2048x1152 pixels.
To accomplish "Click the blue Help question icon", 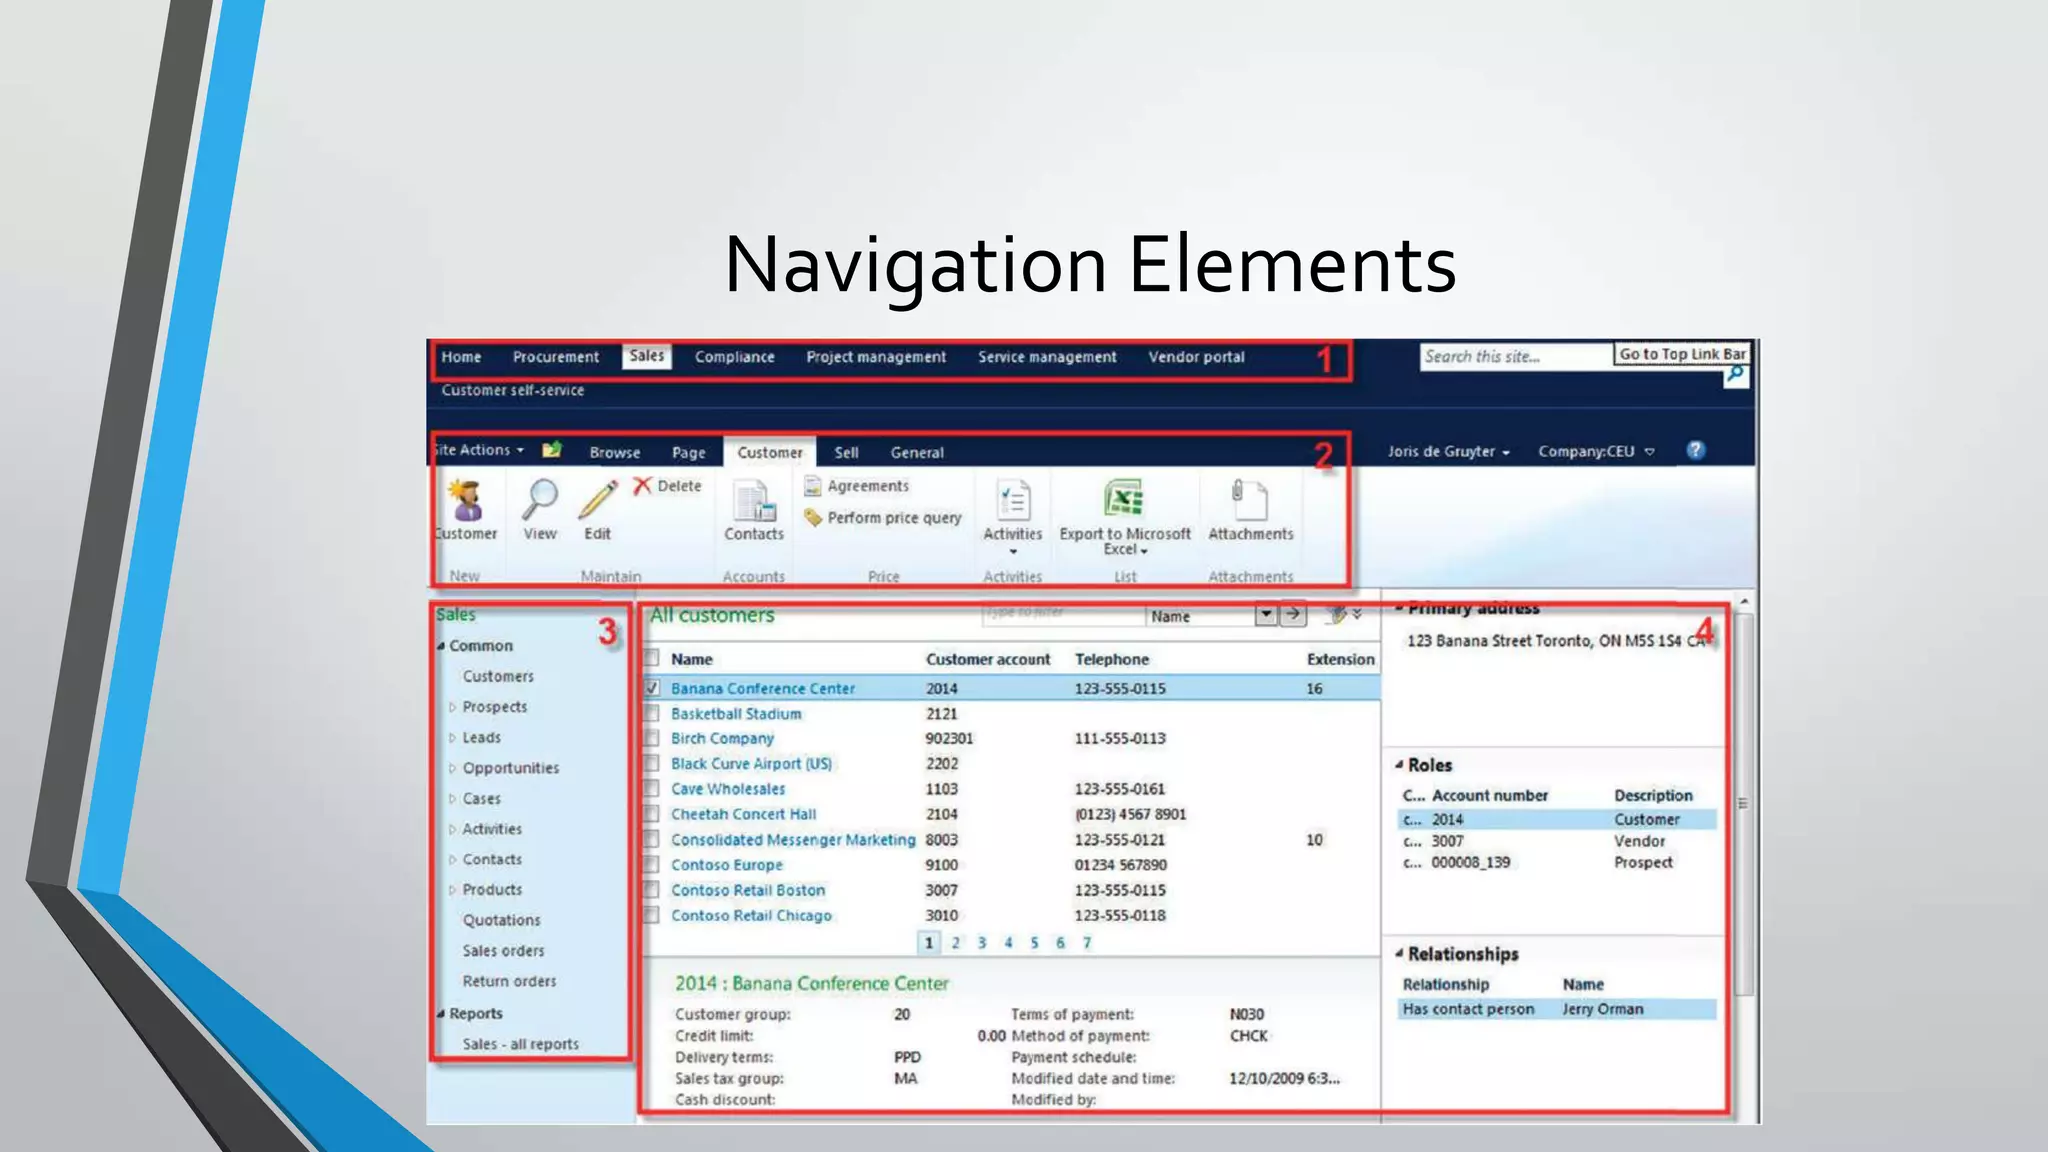I will [1695, 450].
